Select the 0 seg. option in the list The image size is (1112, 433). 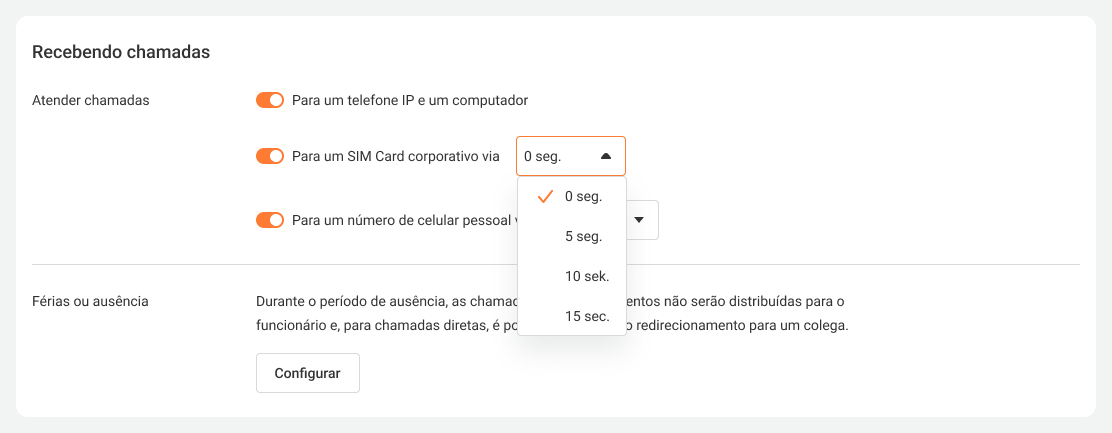(x=583, y=197)
